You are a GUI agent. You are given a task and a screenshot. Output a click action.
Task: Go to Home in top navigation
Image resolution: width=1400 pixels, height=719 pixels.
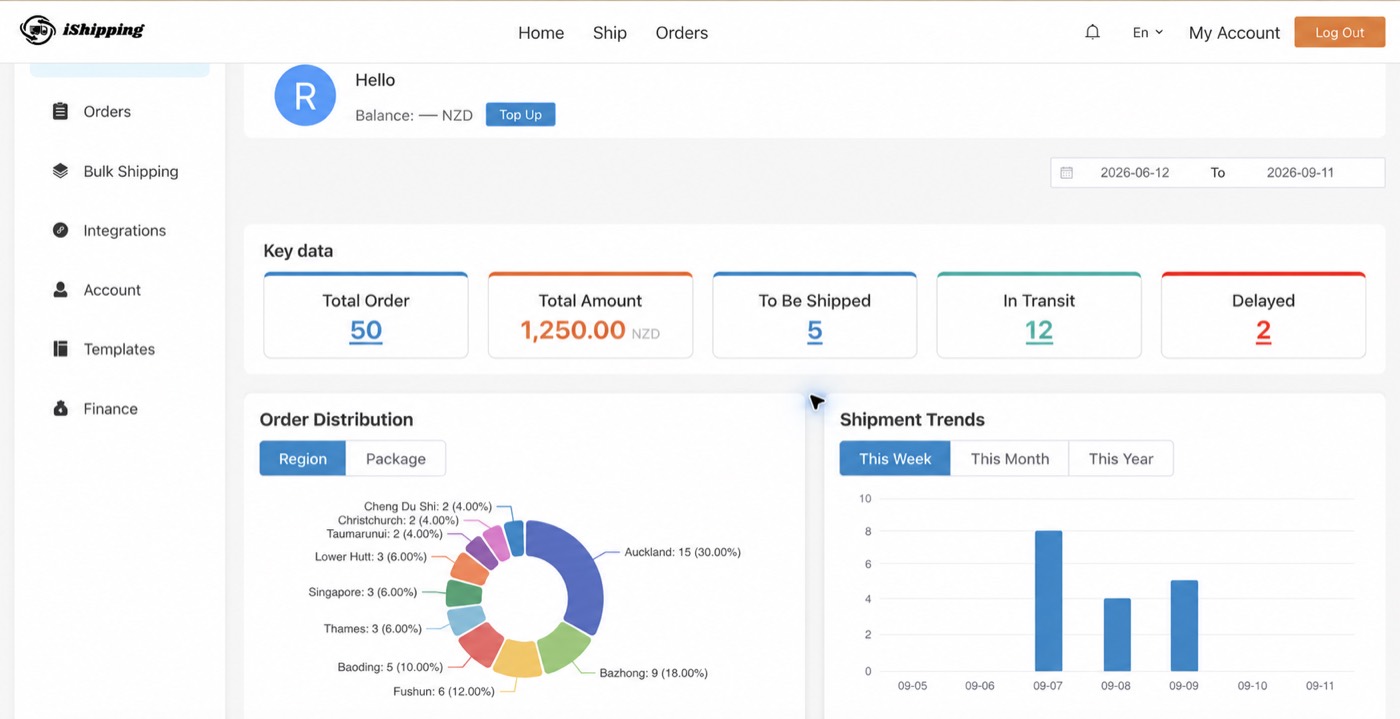point(541,32)
